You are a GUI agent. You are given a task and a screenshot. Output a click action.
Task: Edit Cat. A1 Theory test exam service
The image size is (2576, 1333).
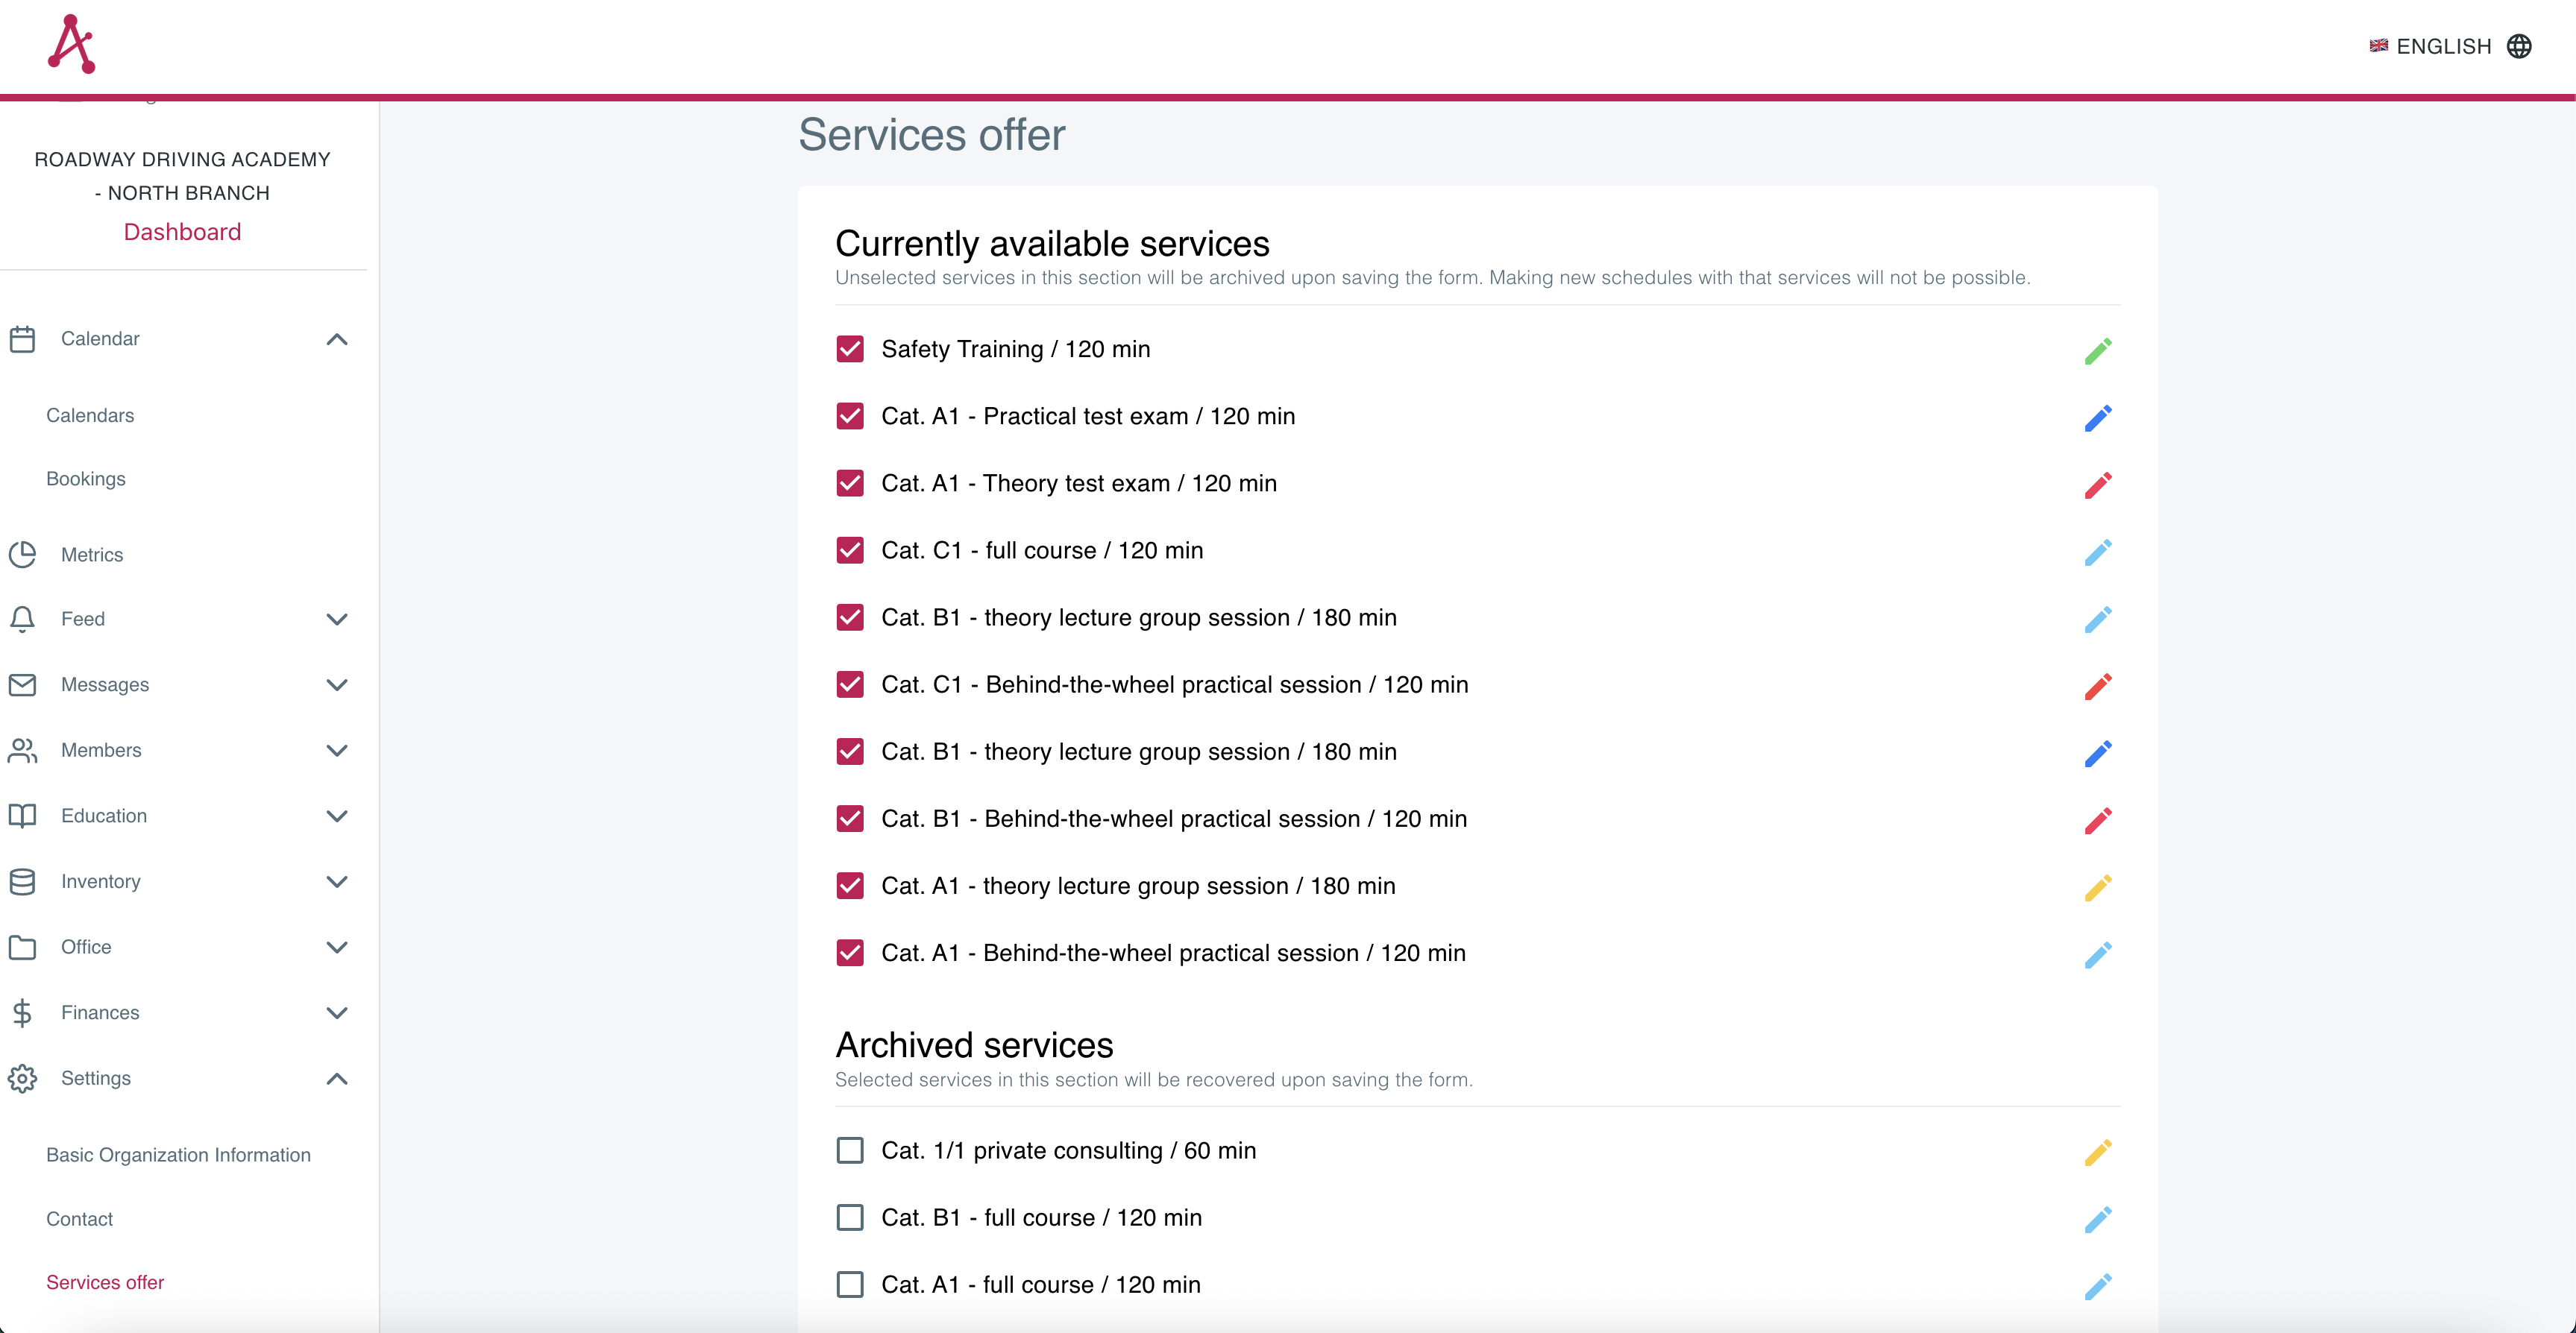click(2099, 484)
